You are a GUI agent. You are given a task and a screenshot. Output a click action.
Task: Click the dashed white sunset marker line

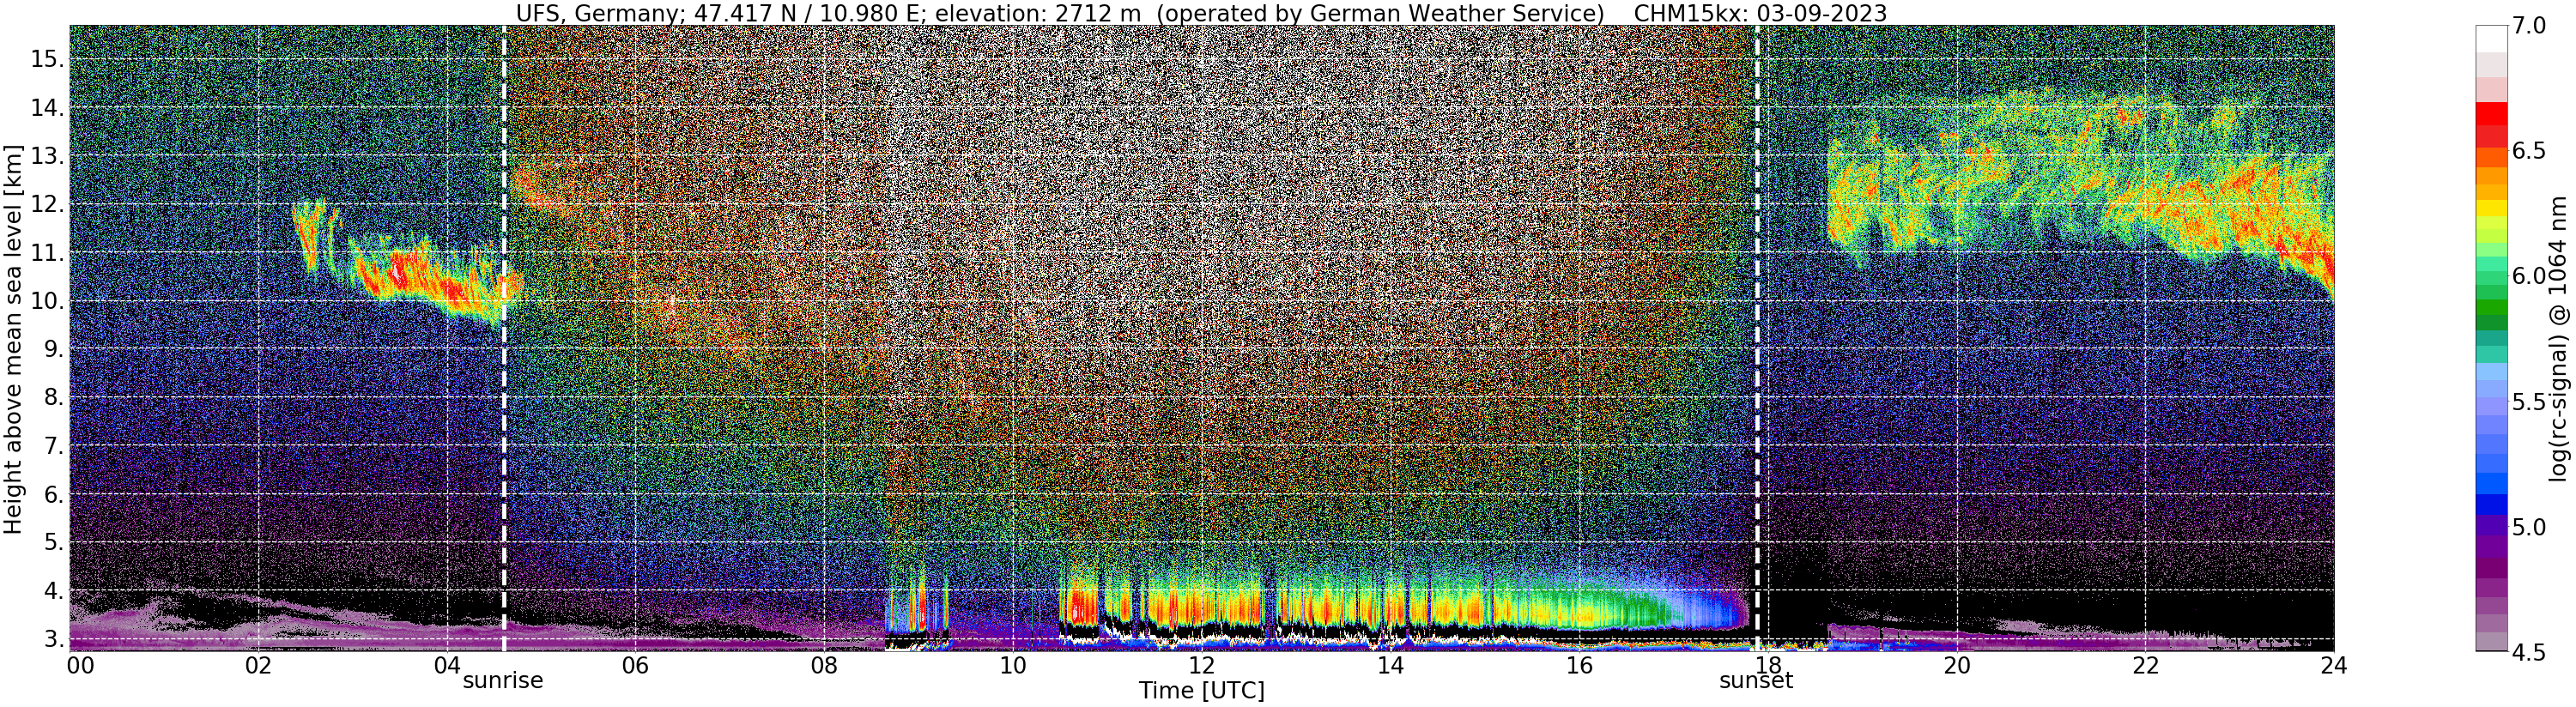pos(1757,338)
